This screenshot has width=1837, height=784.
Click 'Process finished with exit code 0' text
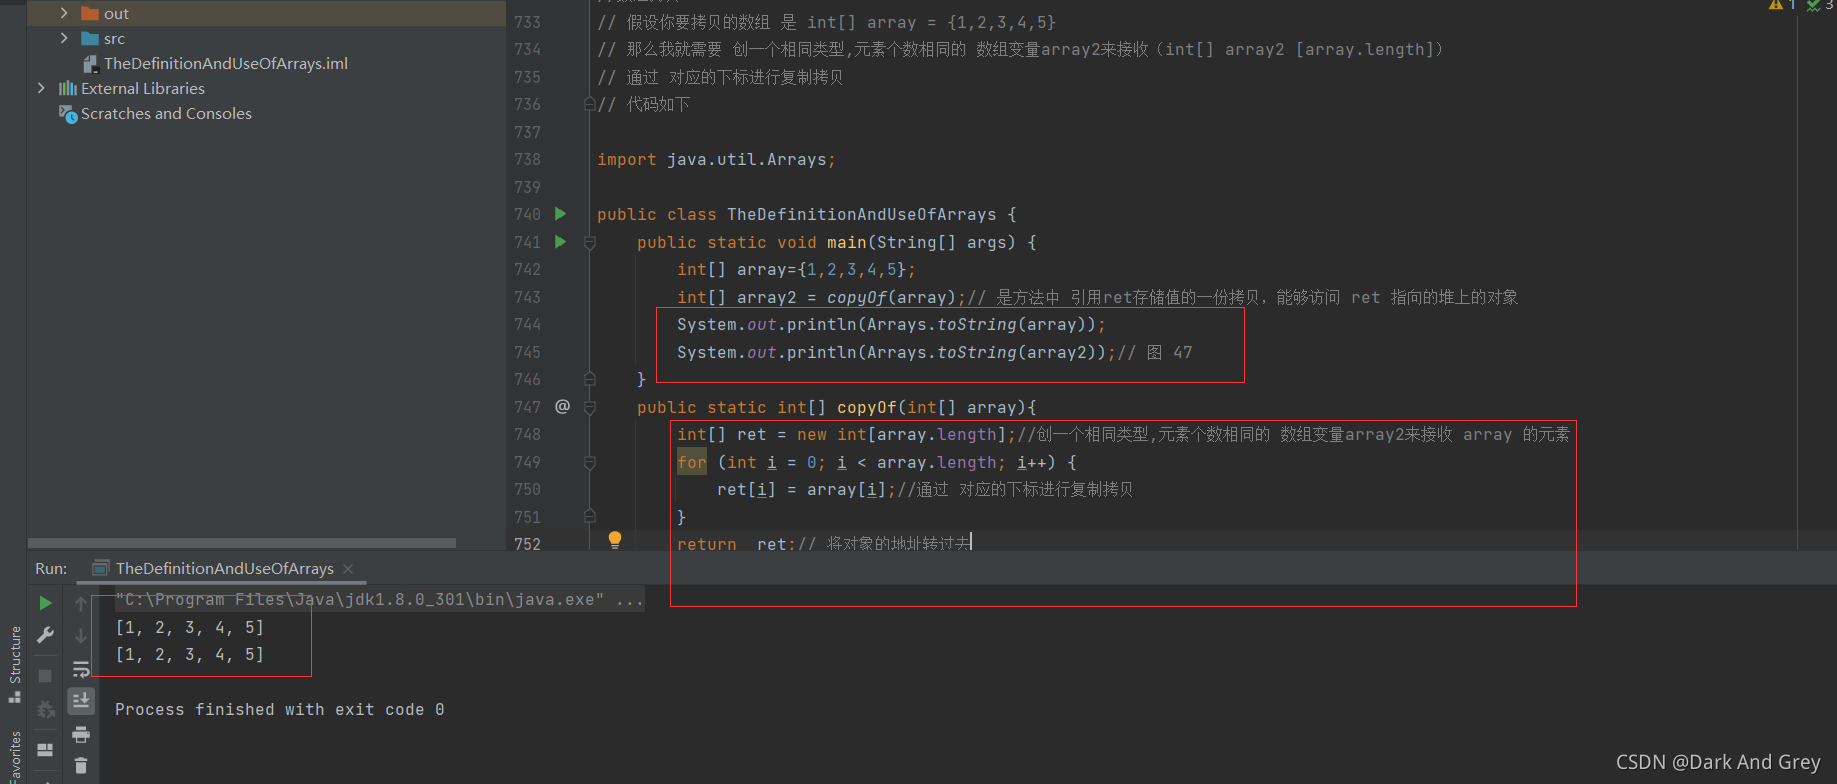(280, 709)
